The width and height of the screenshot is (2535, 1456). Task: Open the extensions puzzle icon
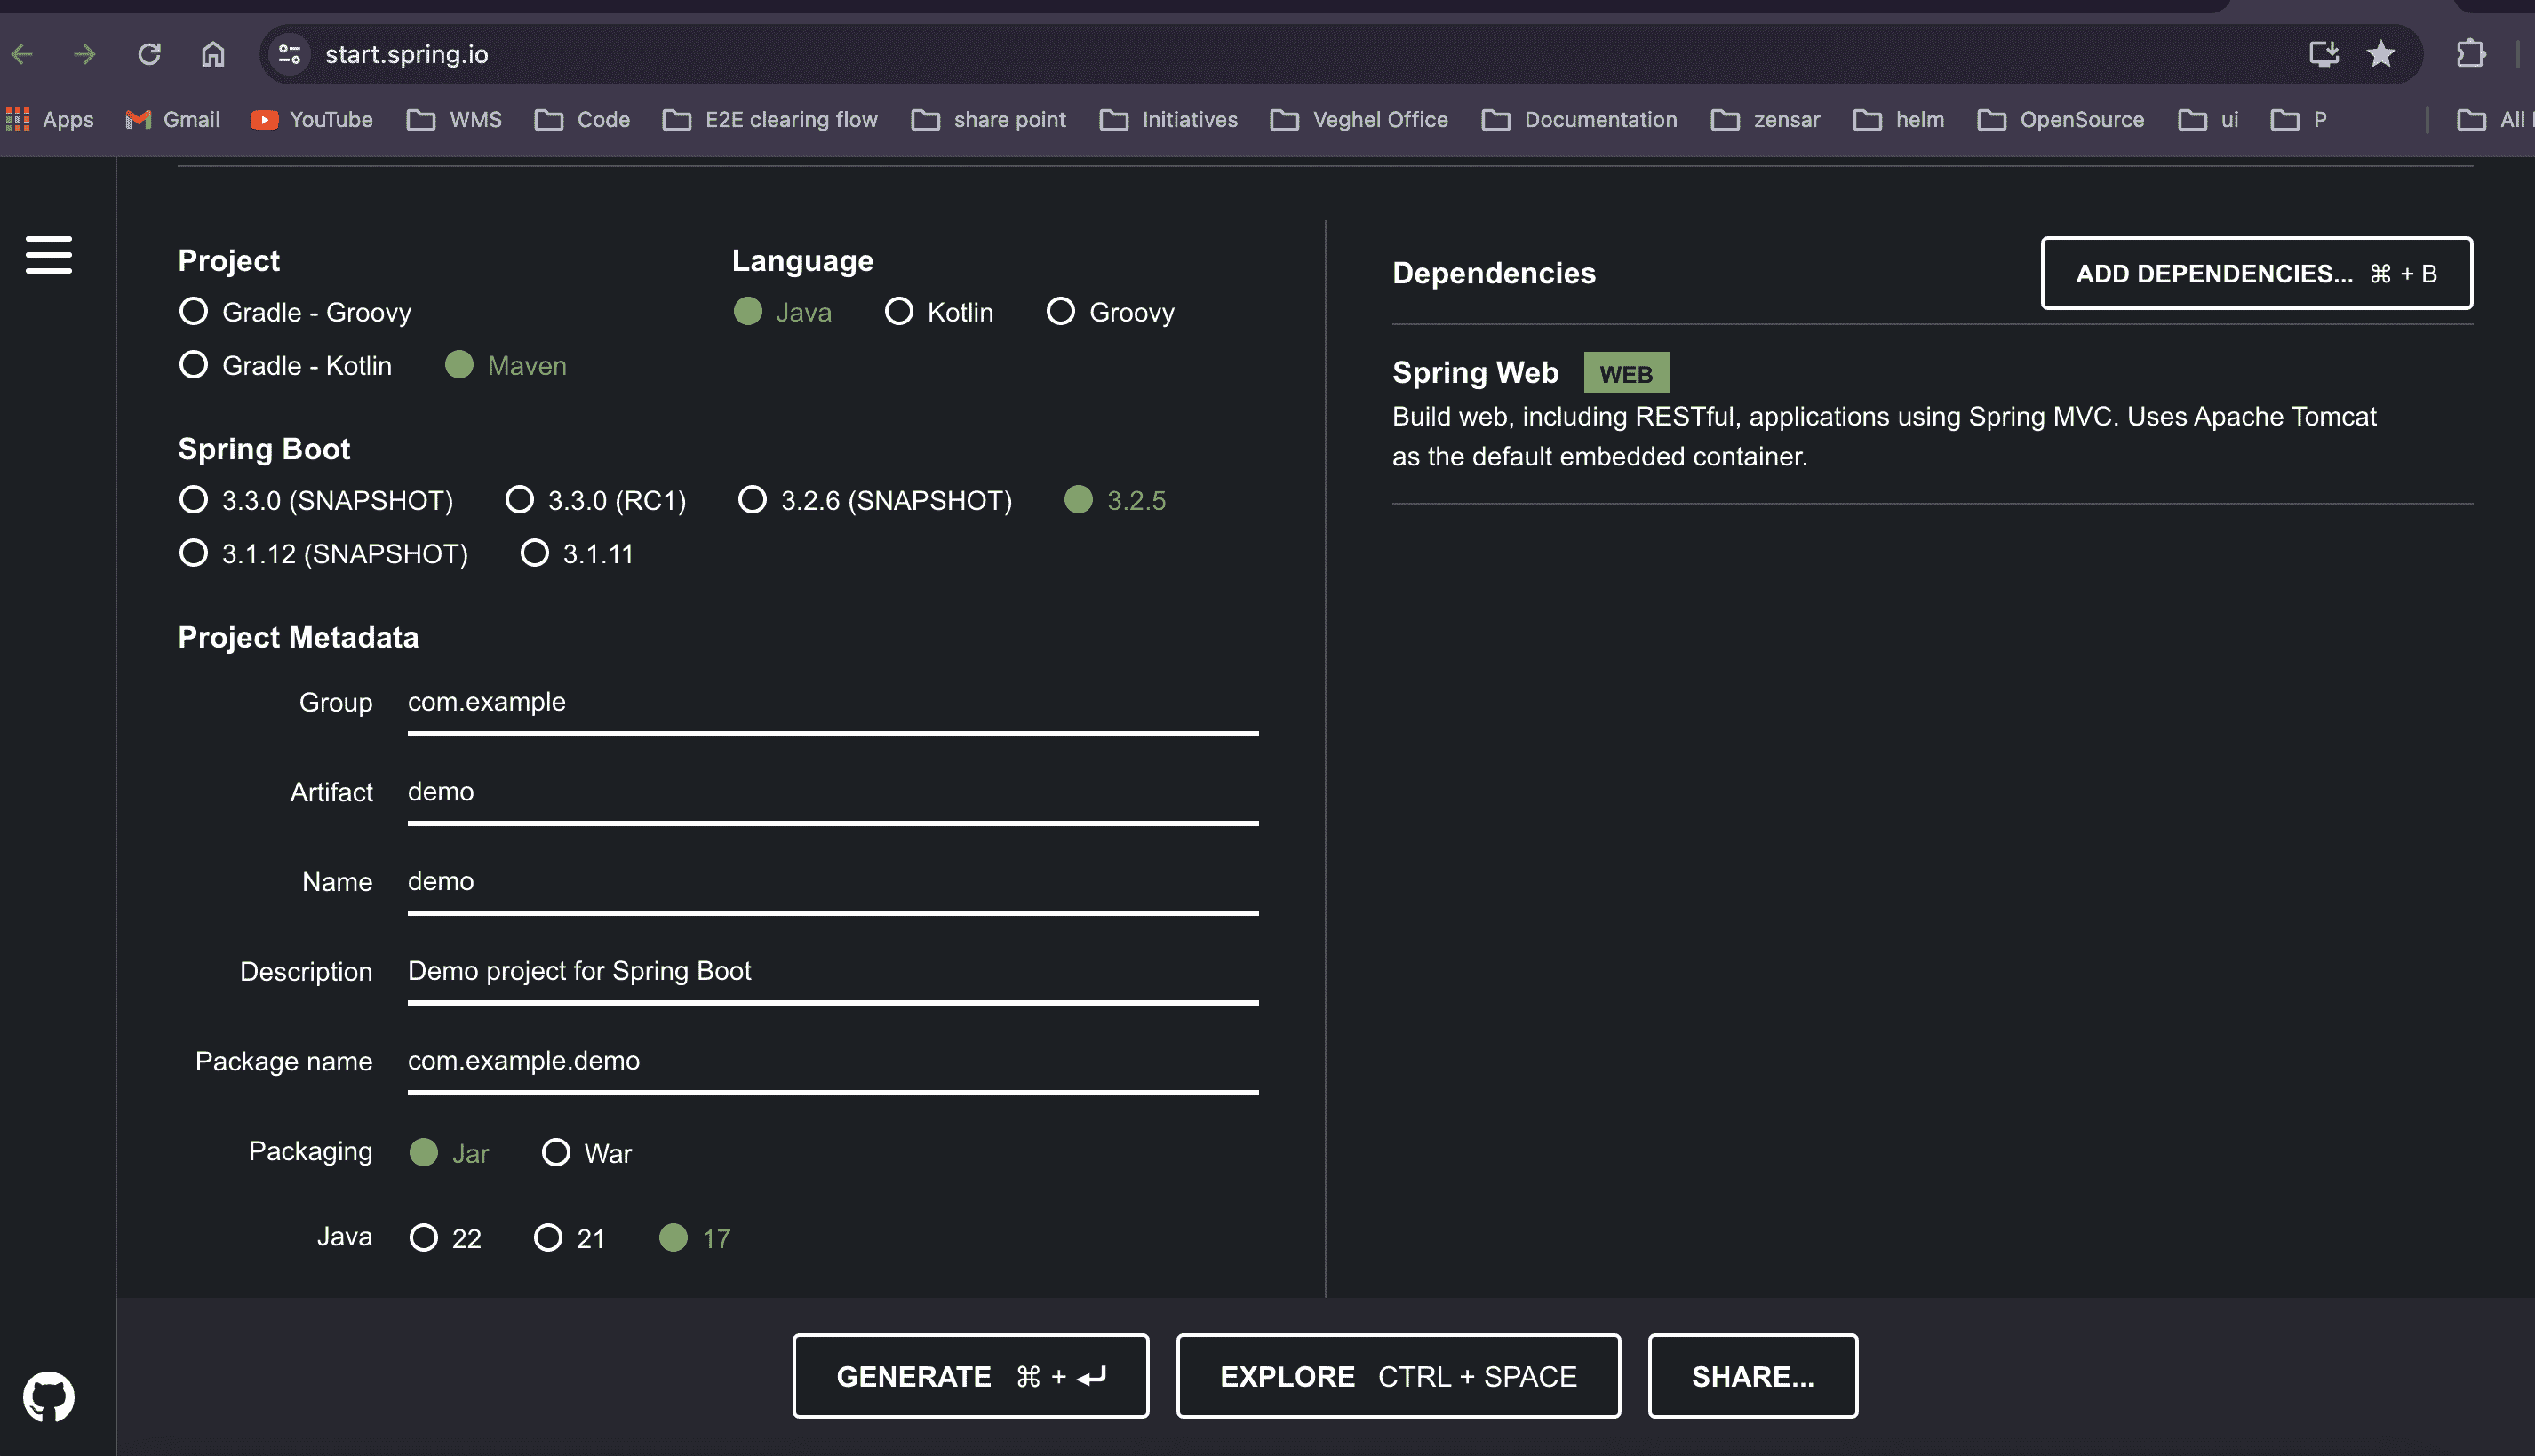click(2470, 54)
